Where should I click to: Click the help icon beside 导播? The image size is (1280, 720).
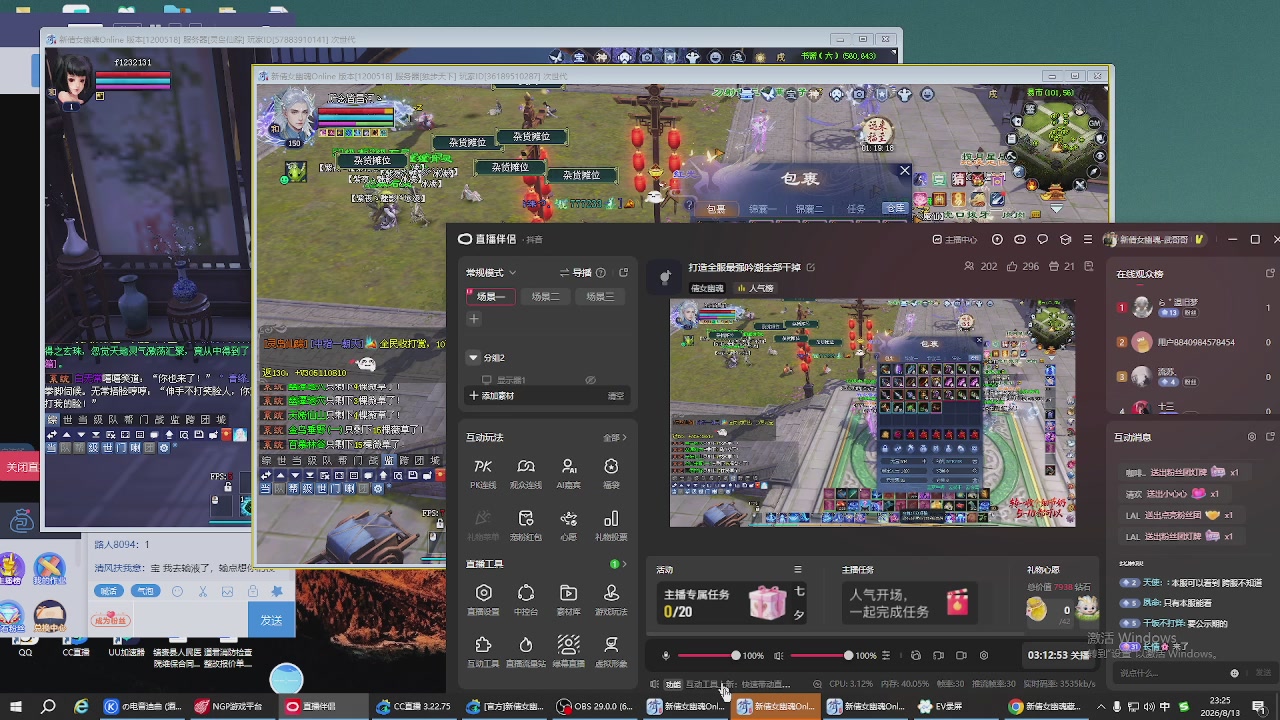(x=600, y=273)
